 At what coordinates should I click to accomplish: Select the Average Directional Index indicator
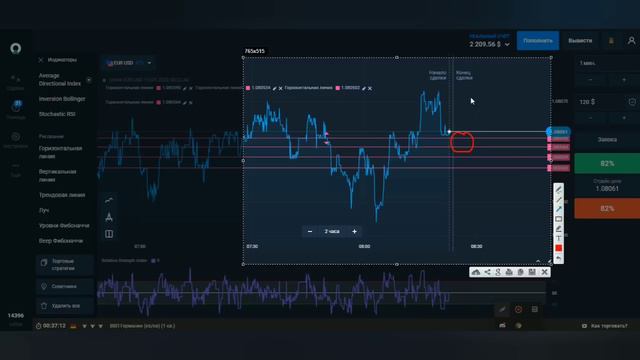(x=60, y=80)
